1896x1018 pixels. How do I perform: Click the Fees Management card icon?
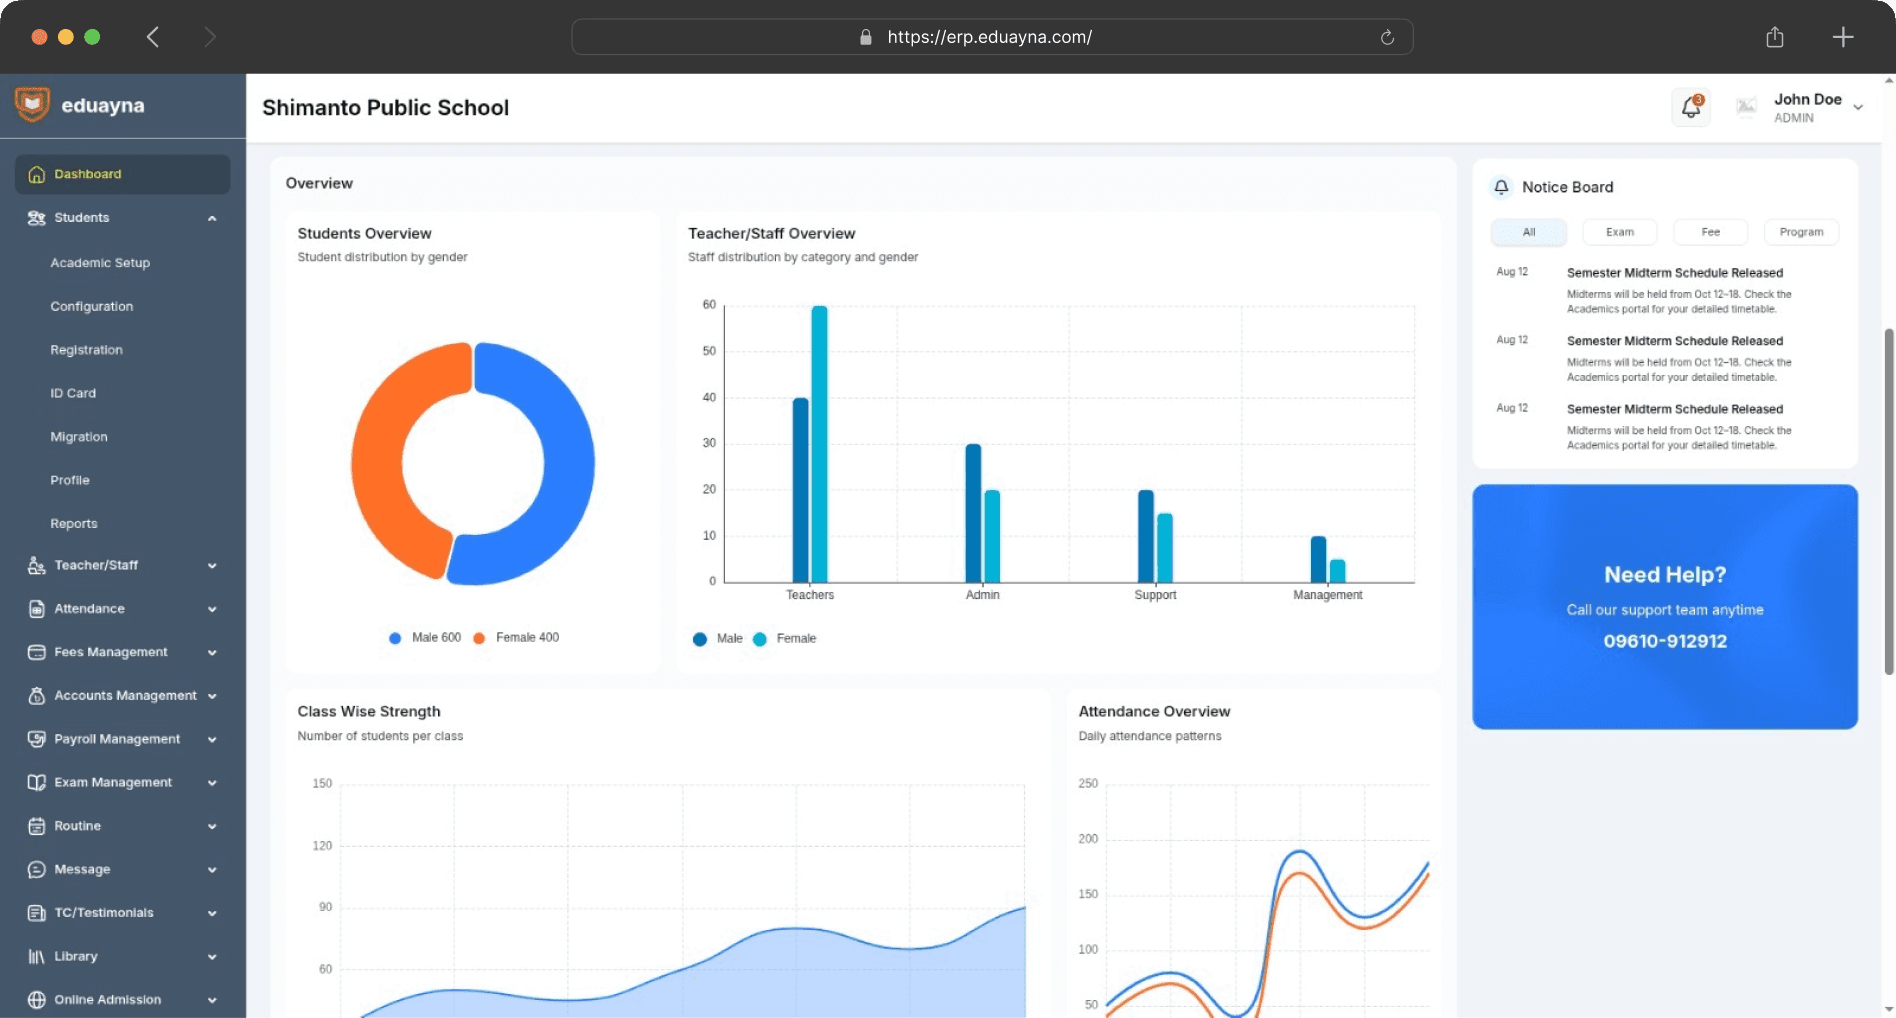tap(37, 652)
